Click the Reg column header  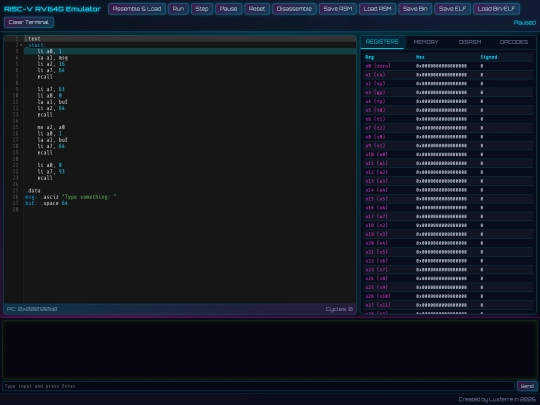tap(370, 57)
